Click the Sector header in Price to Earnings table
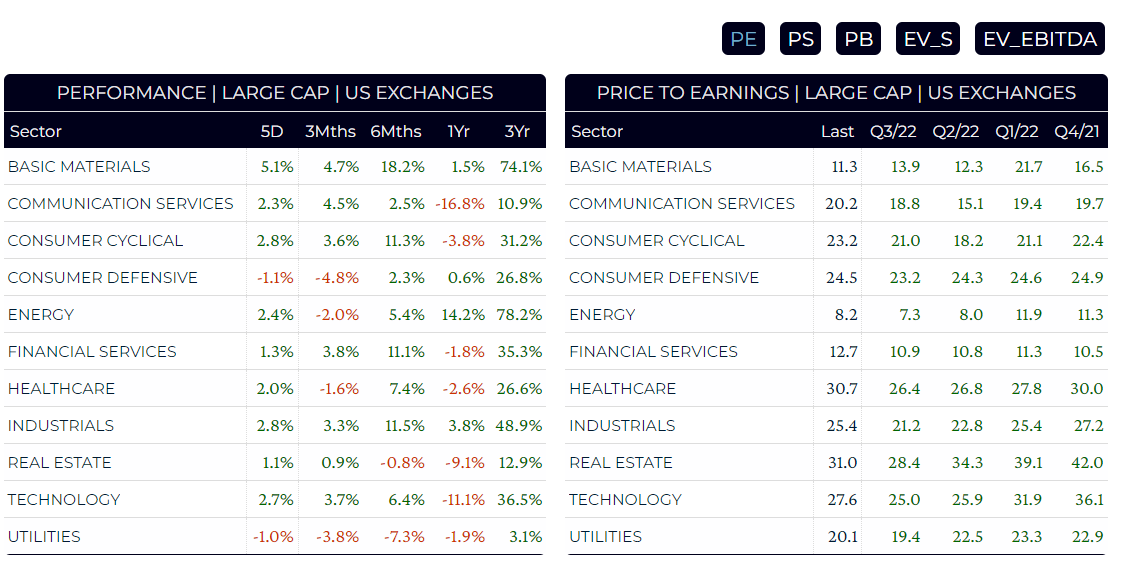1122x569 pixels. pyautogui.click(x=597, y=132)
